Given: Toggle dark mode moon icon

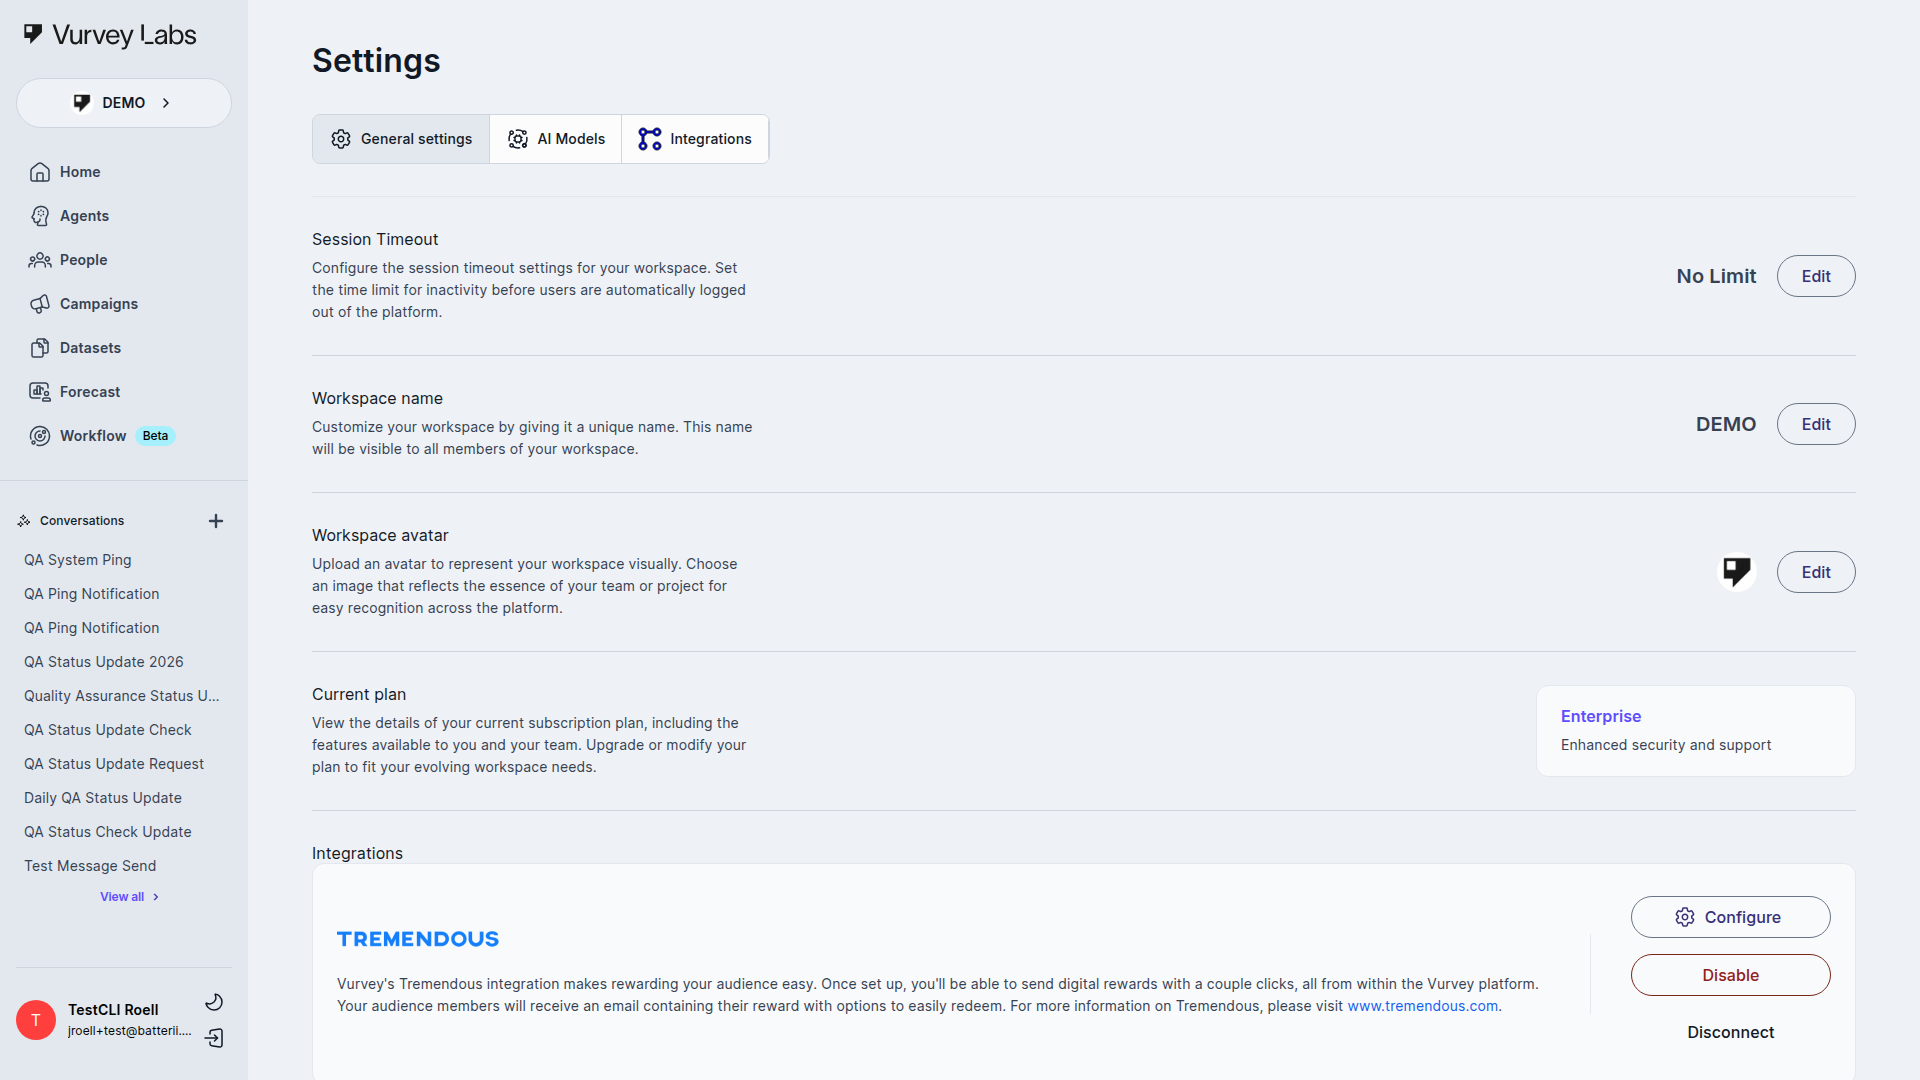Looking at the screenshot, I should (214, 1002).
